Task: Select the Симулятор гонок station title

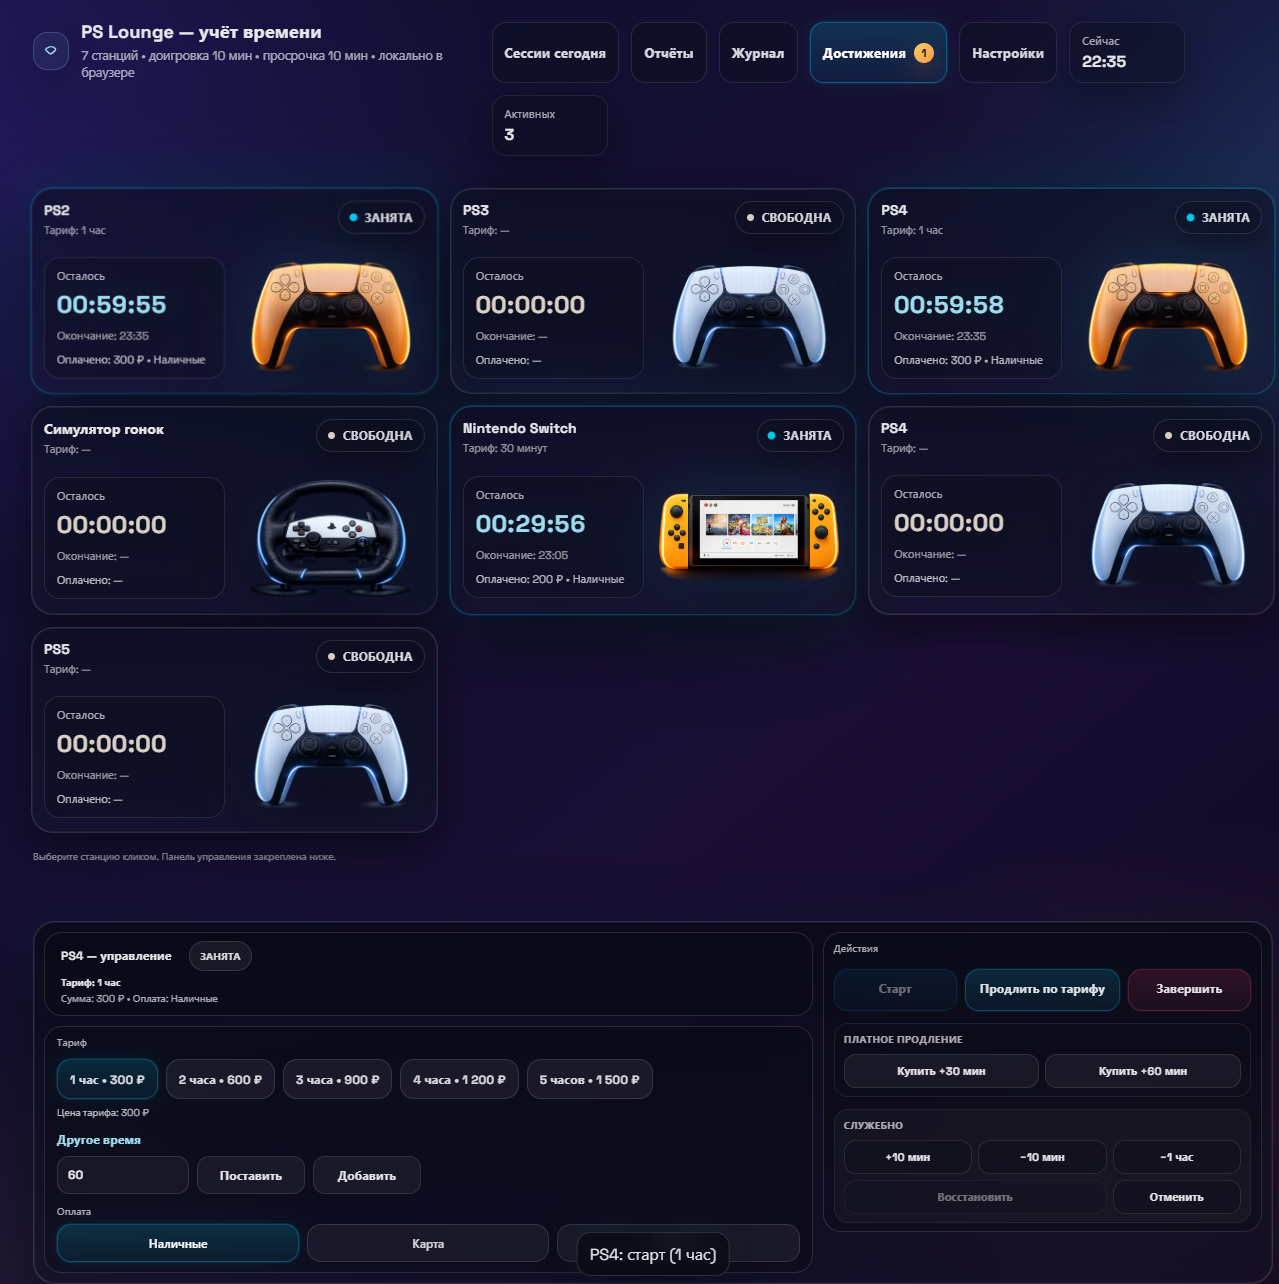Action: (x=104, y=429)
